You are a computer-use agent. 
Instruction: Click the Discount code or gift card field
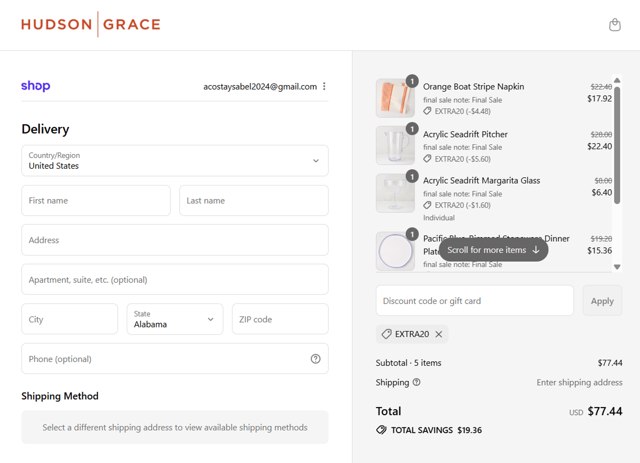(474, 301)
